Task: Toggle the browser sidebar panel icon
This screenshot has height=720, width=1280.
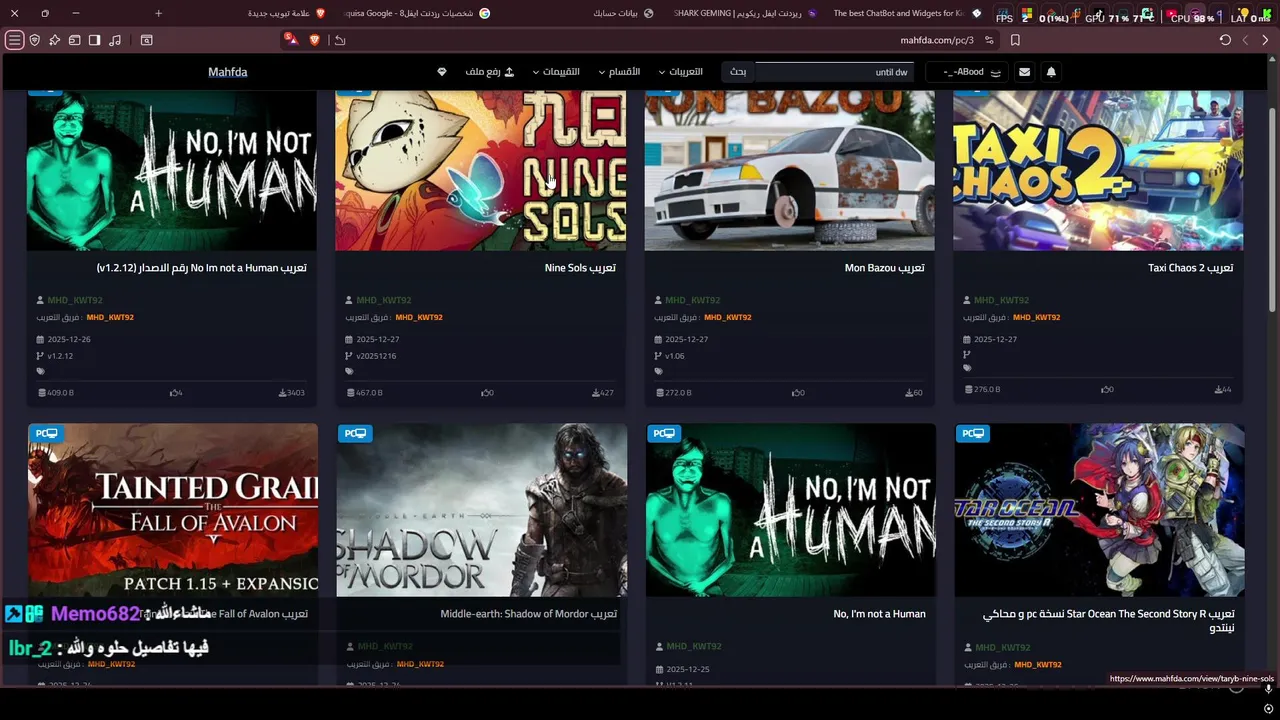Action: pos(95,40)
